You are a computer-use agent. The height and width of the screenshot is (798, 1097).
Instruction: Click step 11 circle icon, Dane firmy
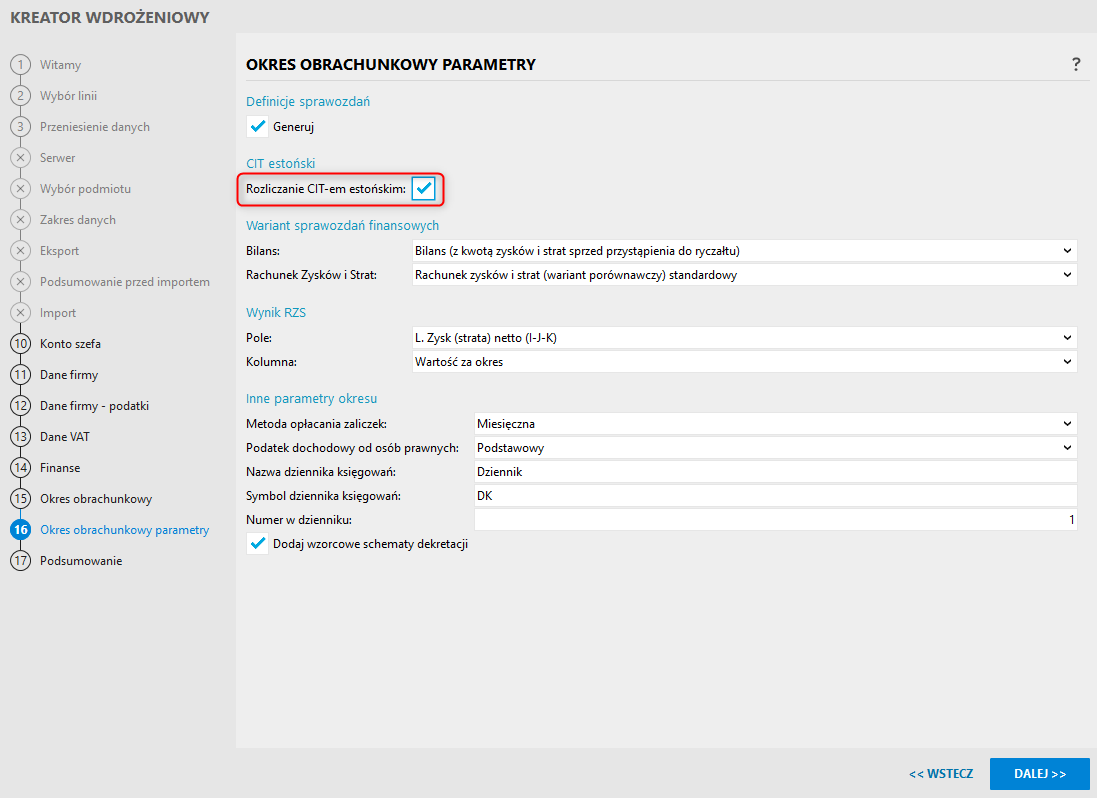(x=20, y=375)
